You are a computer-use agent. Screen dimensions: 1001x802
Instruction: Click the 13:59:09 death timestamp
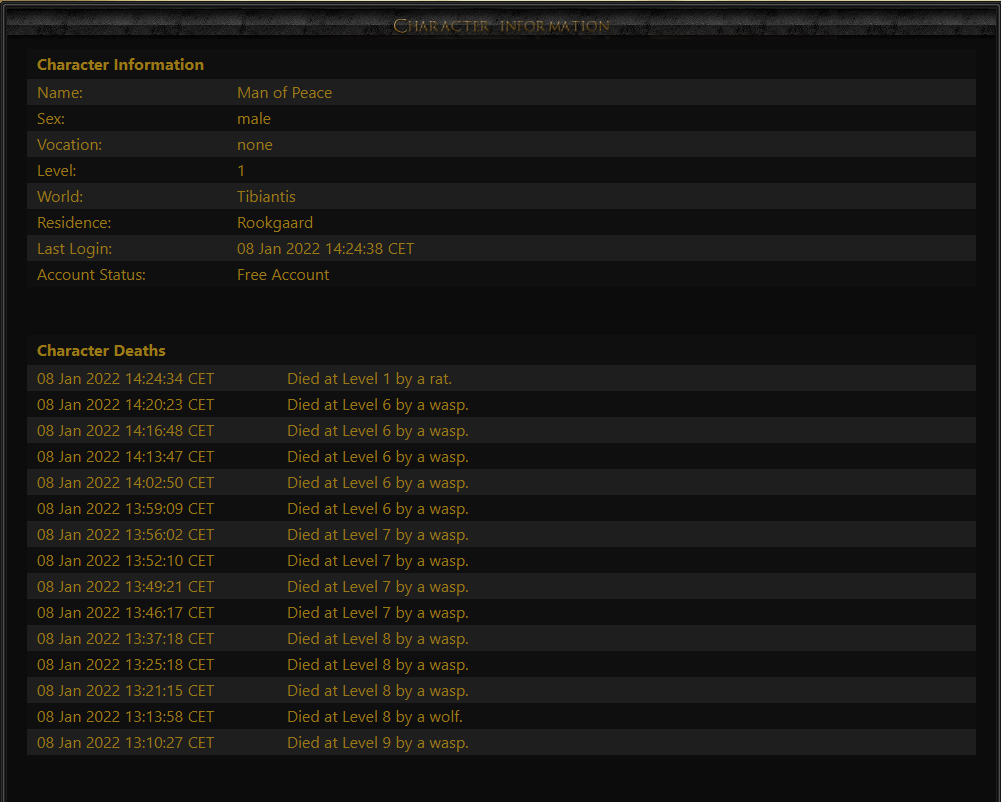125,509
